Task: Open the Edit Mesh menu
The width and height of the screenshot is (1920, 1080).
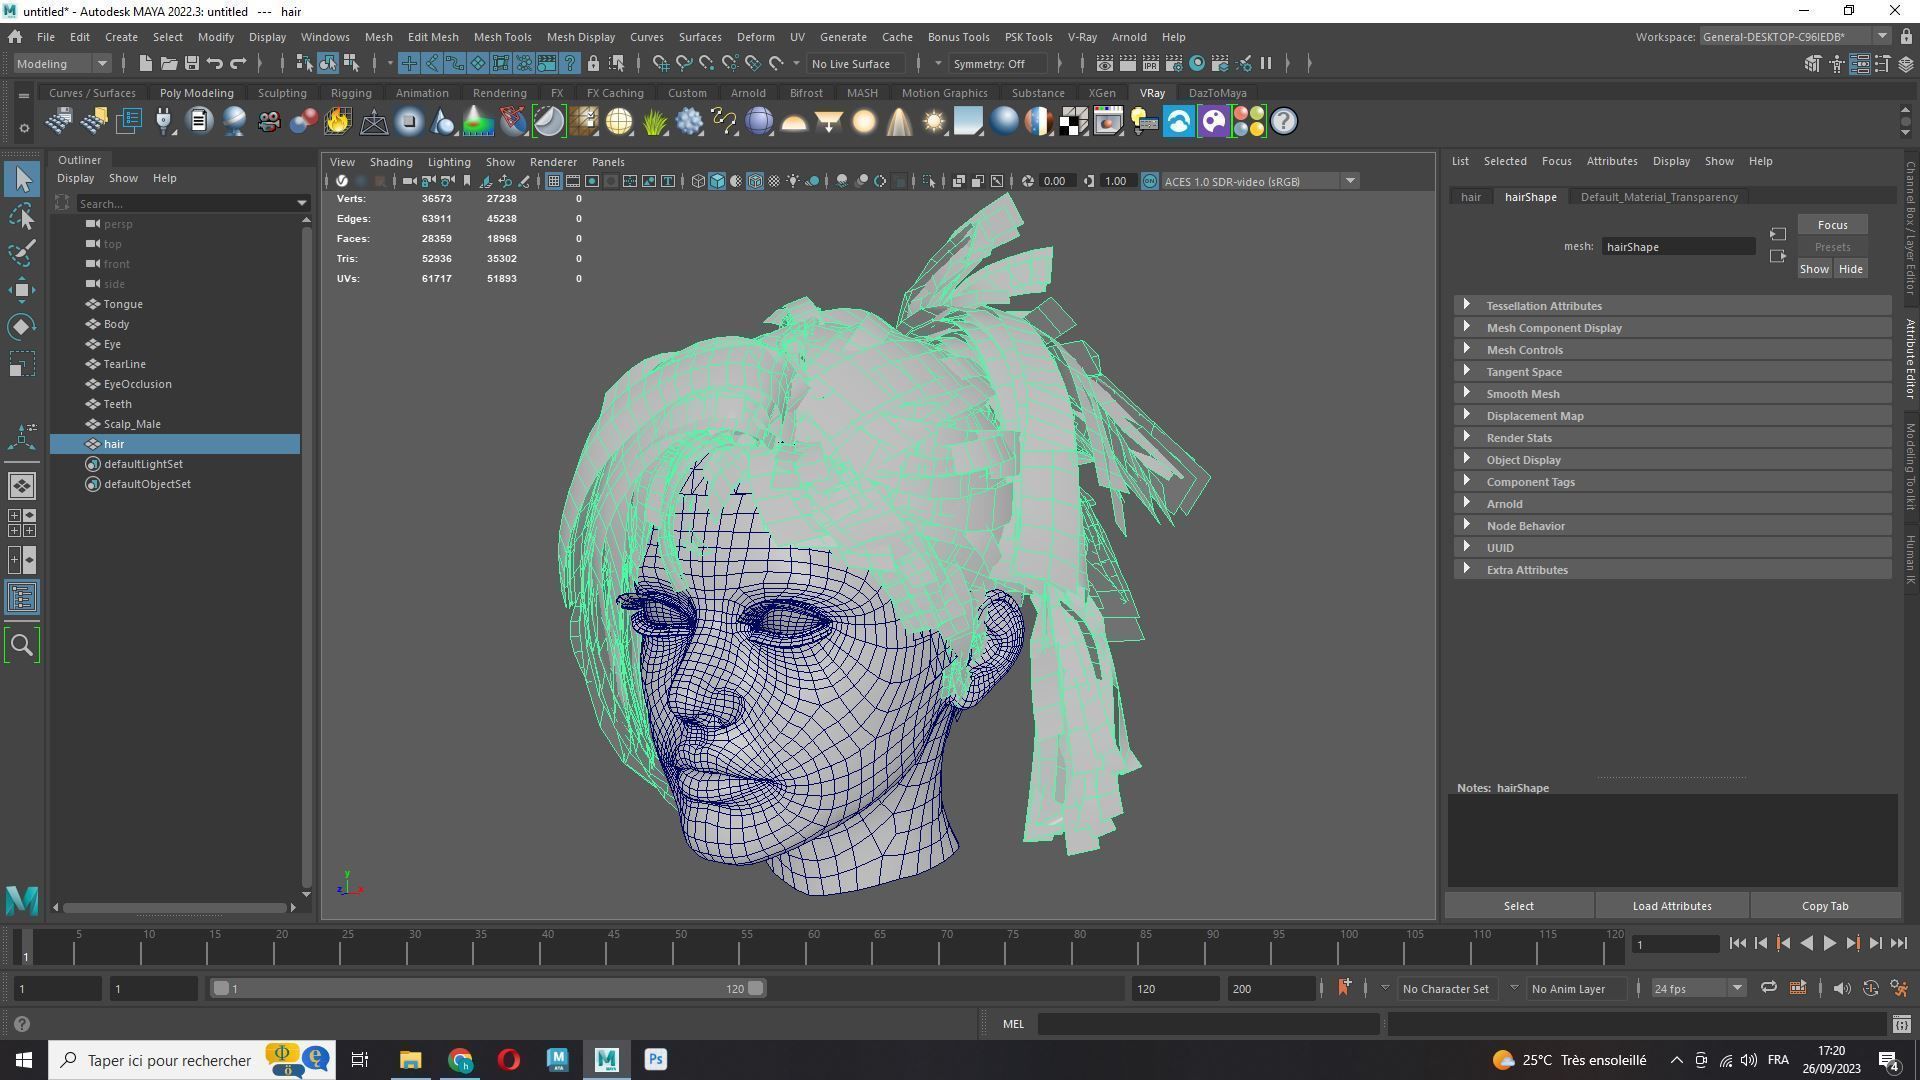Action: [x=433, y=36]
